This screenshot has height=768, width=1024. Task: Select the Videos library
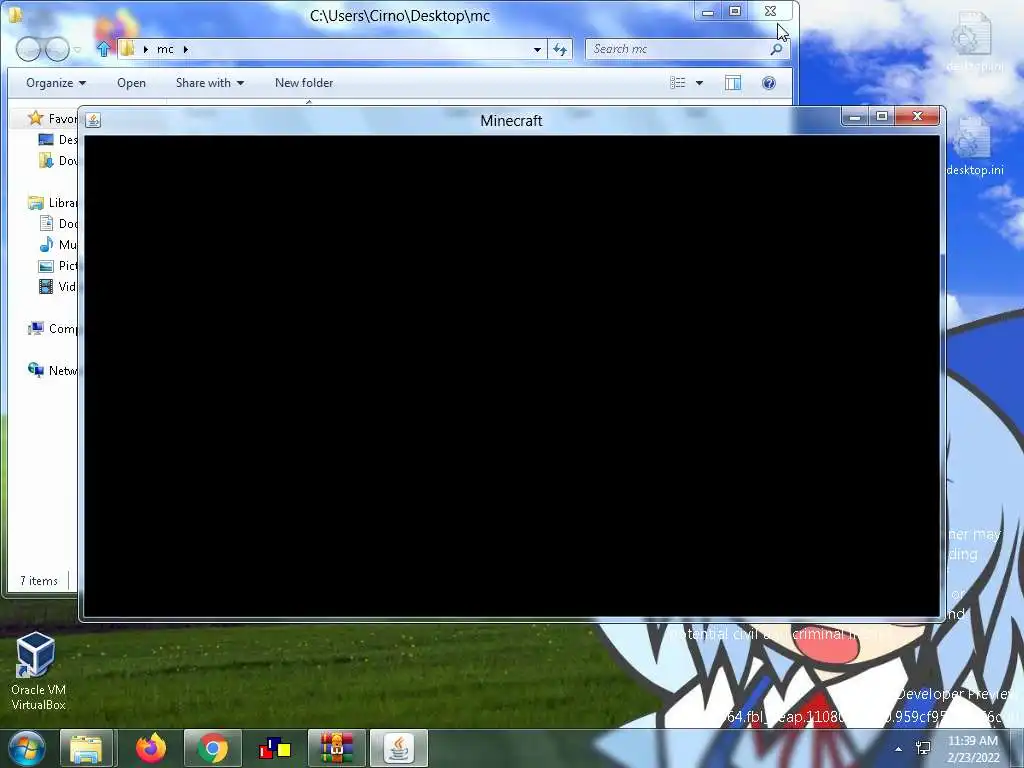click(58, 286)
